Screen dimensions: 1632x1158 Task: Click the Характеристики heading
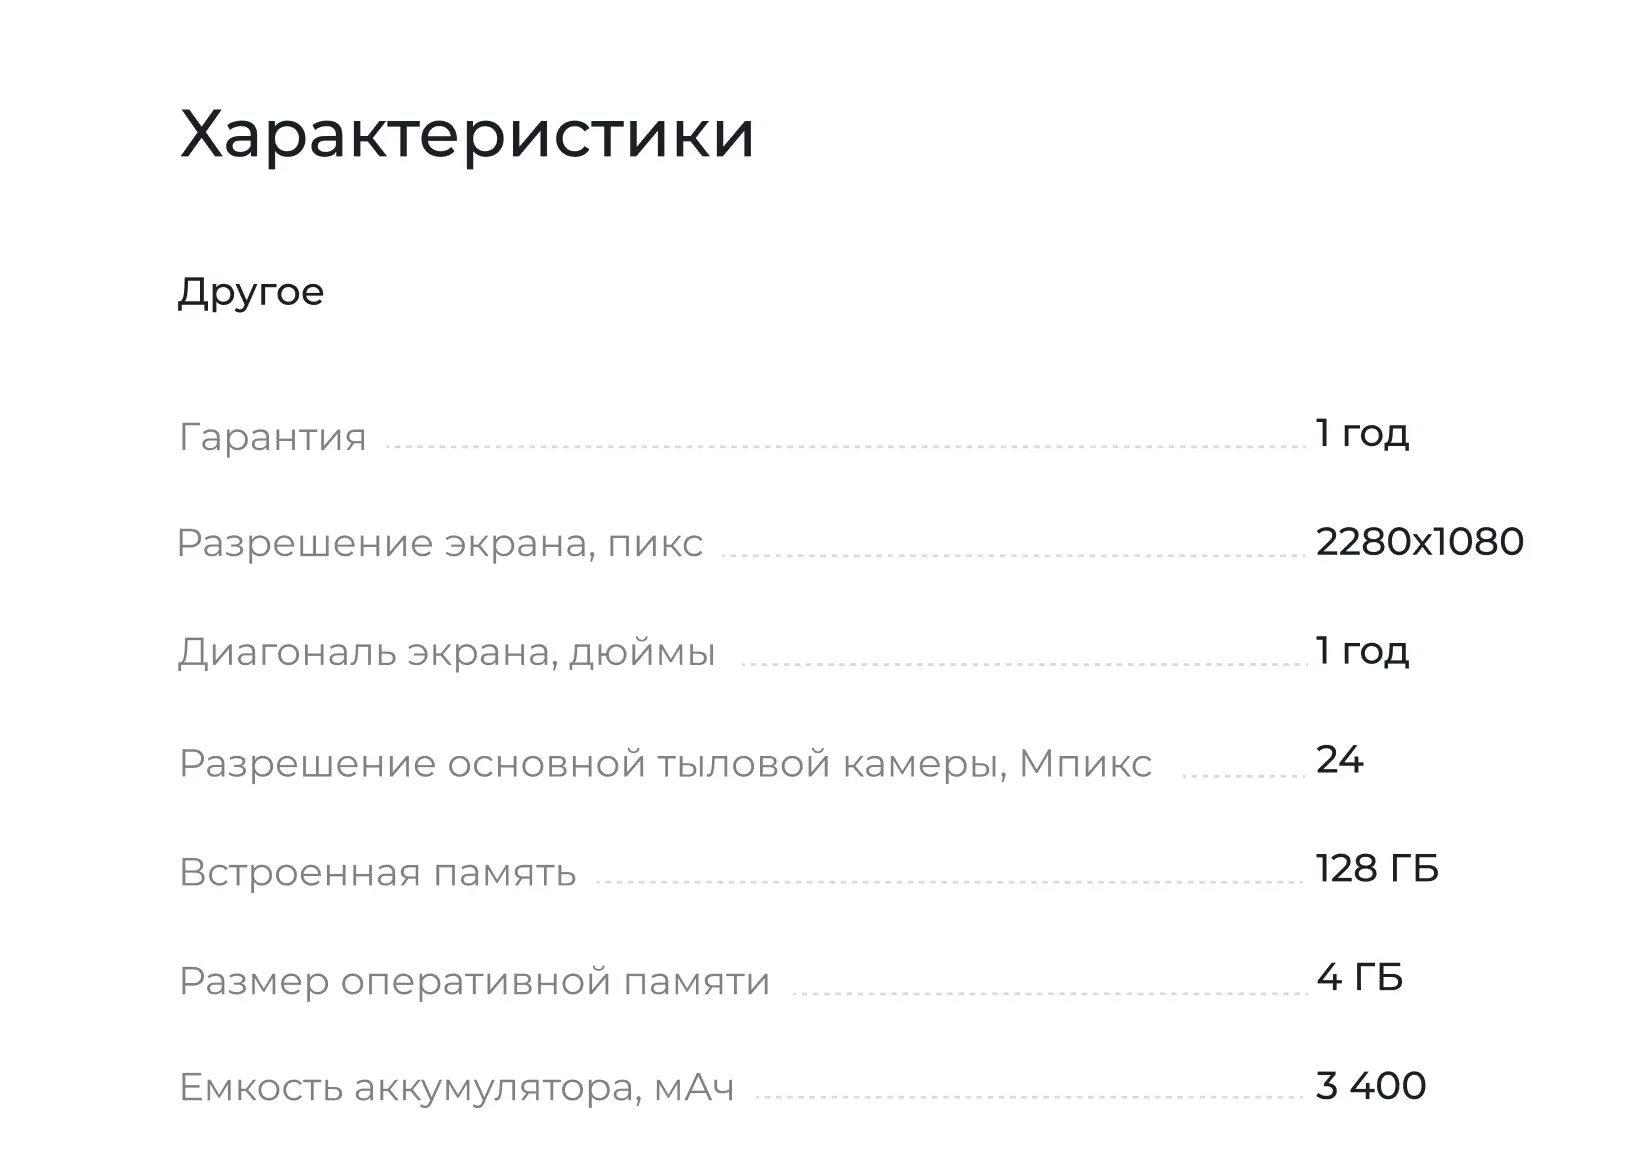(x=466, y=134)
